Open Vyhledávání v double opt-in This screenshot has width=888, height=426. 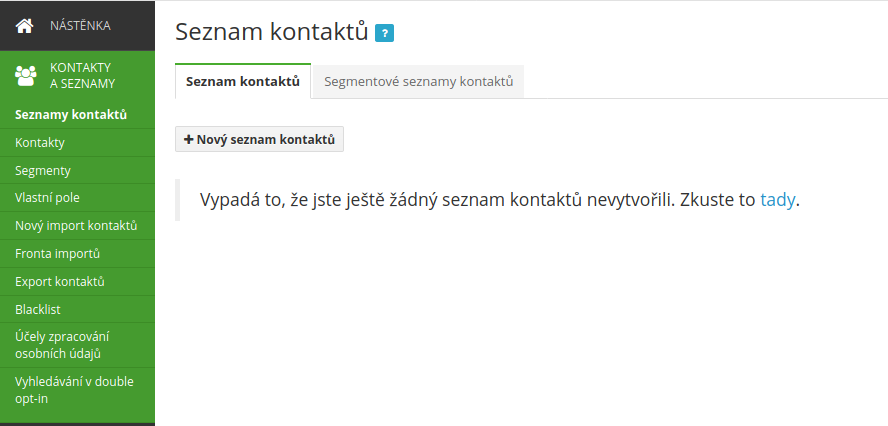[78, 390]
